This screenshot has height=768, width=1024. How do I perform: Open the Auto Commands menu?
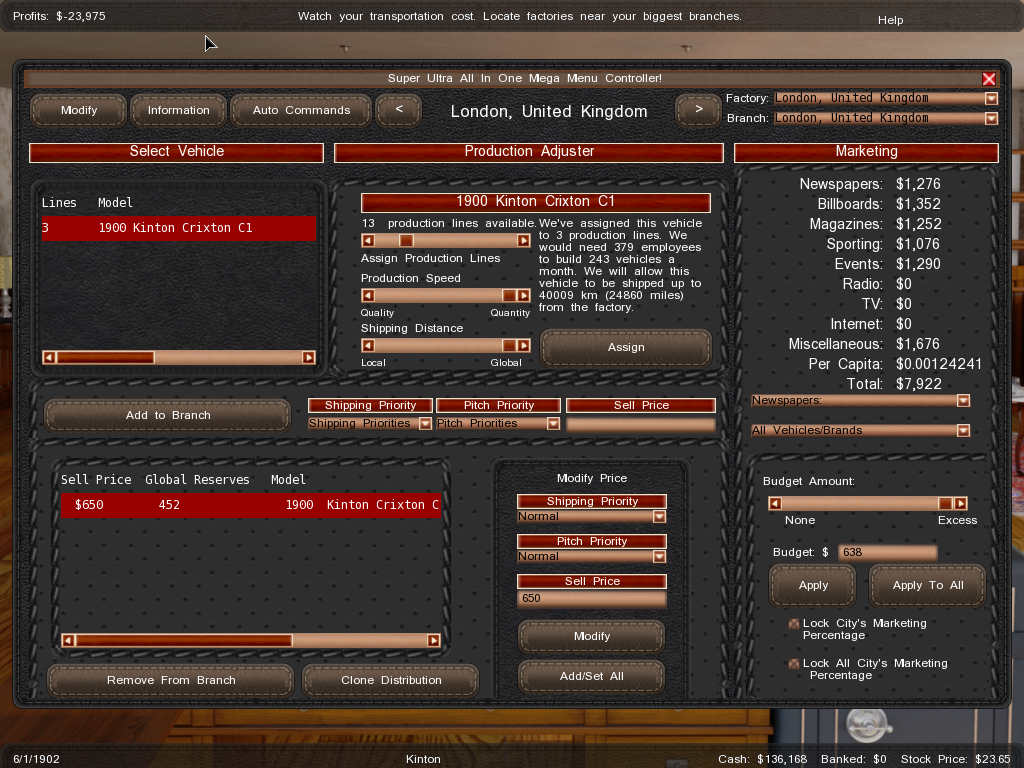tap(301, 110)
